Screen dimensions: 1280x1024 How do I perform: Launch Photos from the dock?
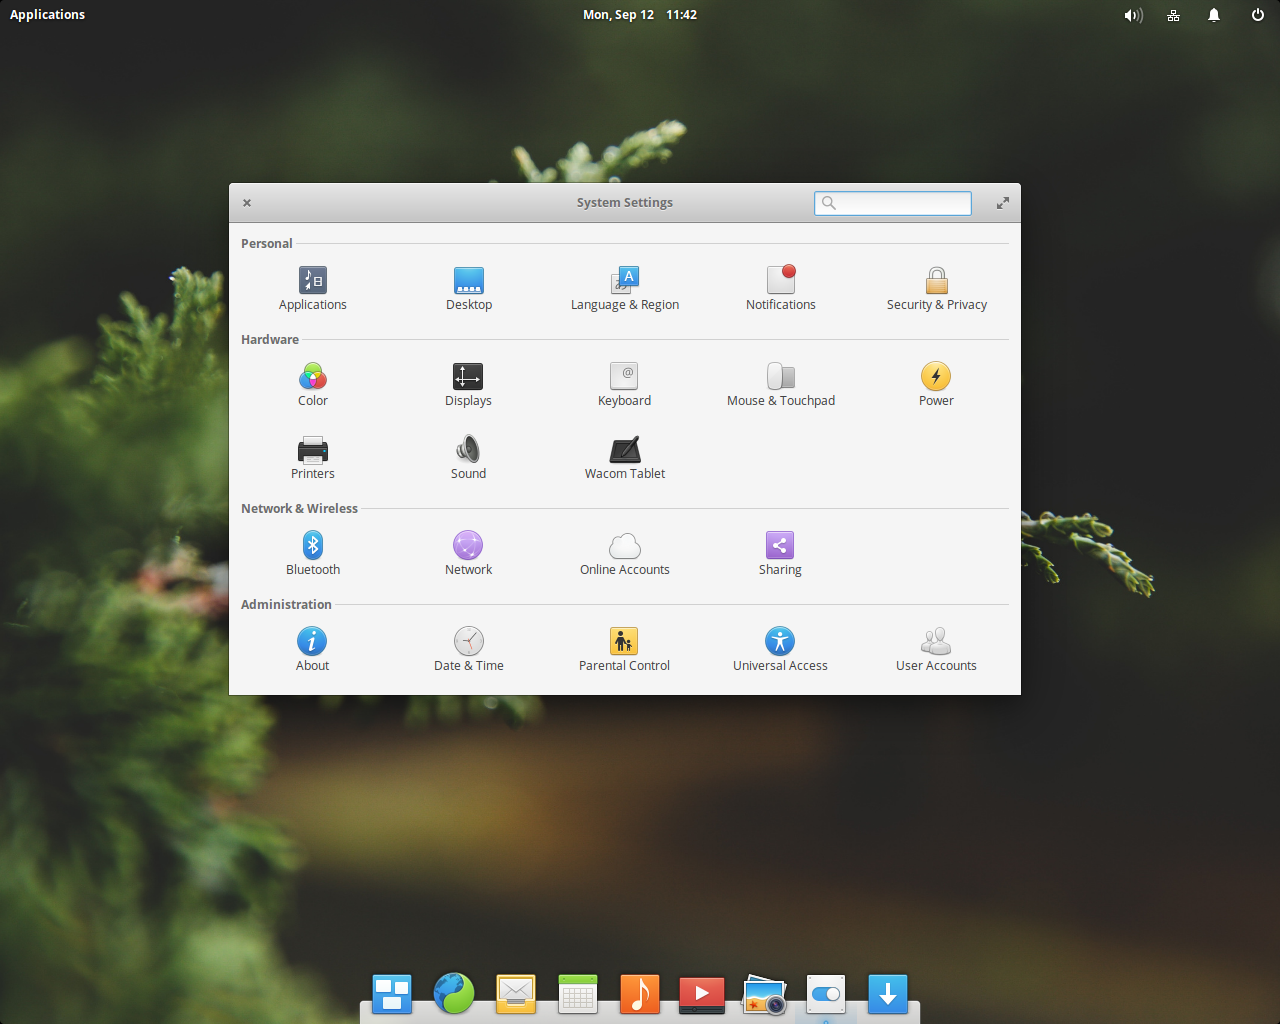(764, 994)
